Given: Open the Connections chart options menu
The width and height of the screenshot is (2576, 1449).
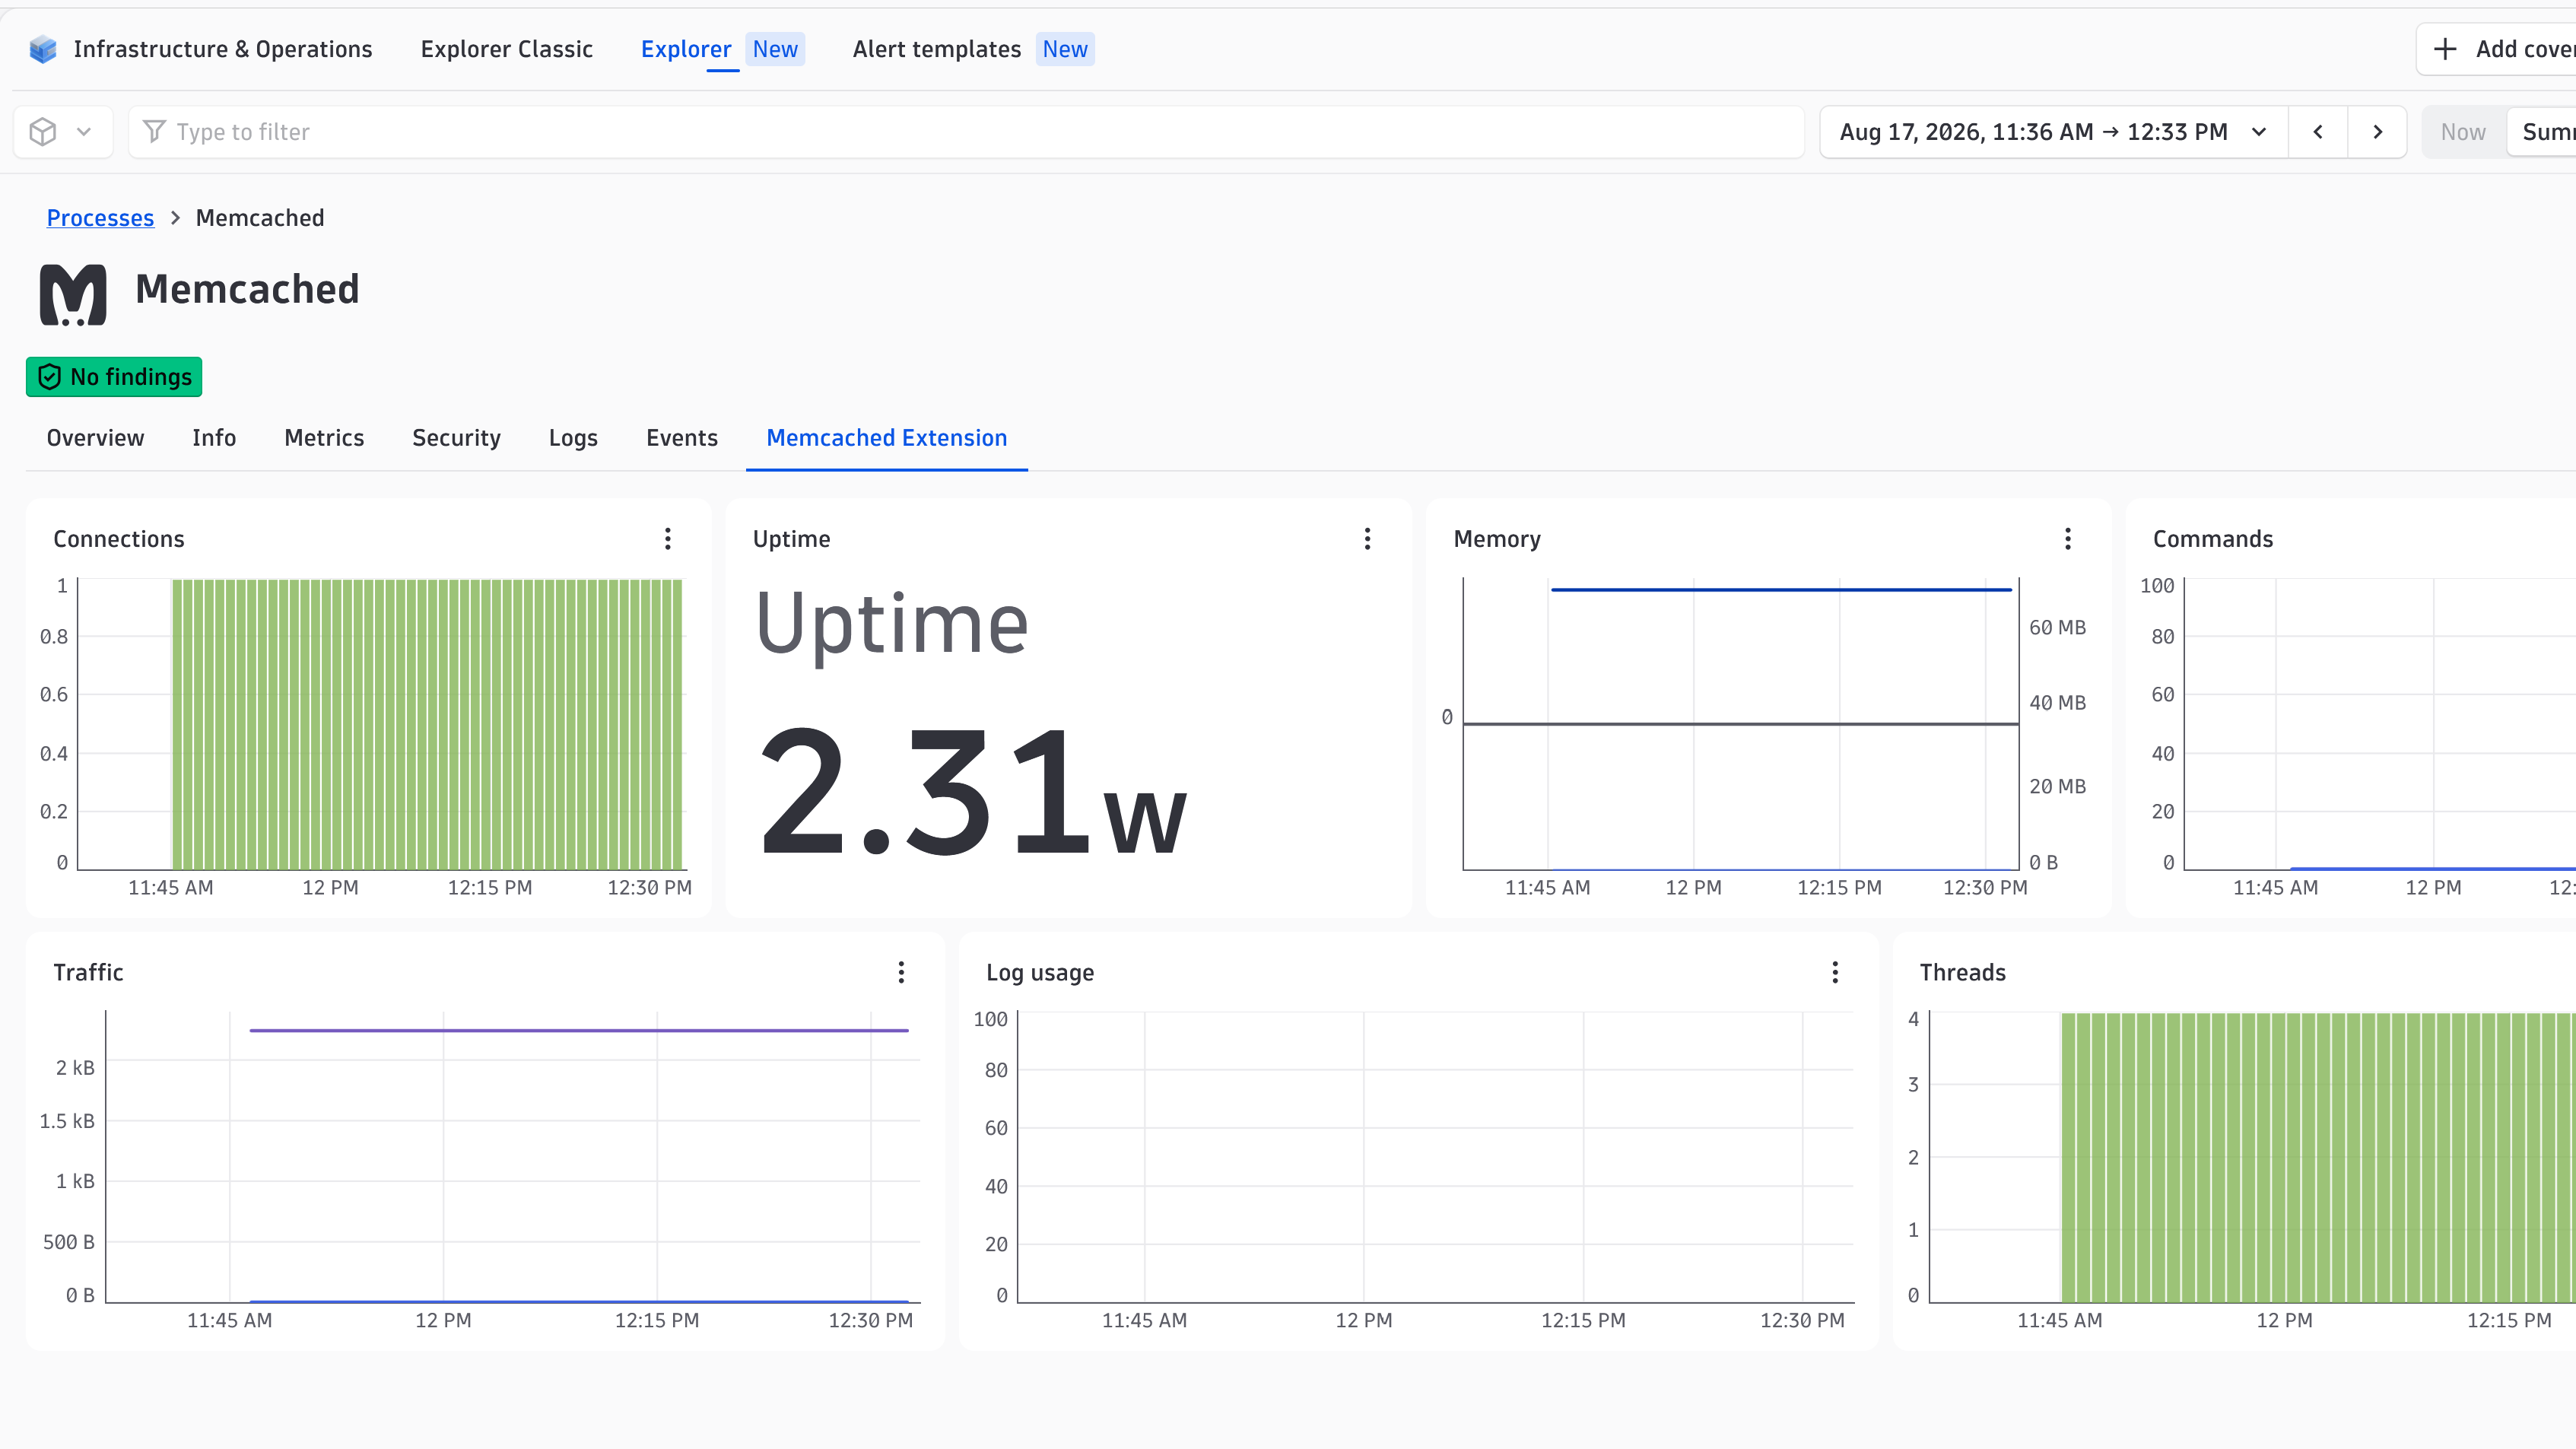Looking at the screenshot, I should click(x=668, y=539).
